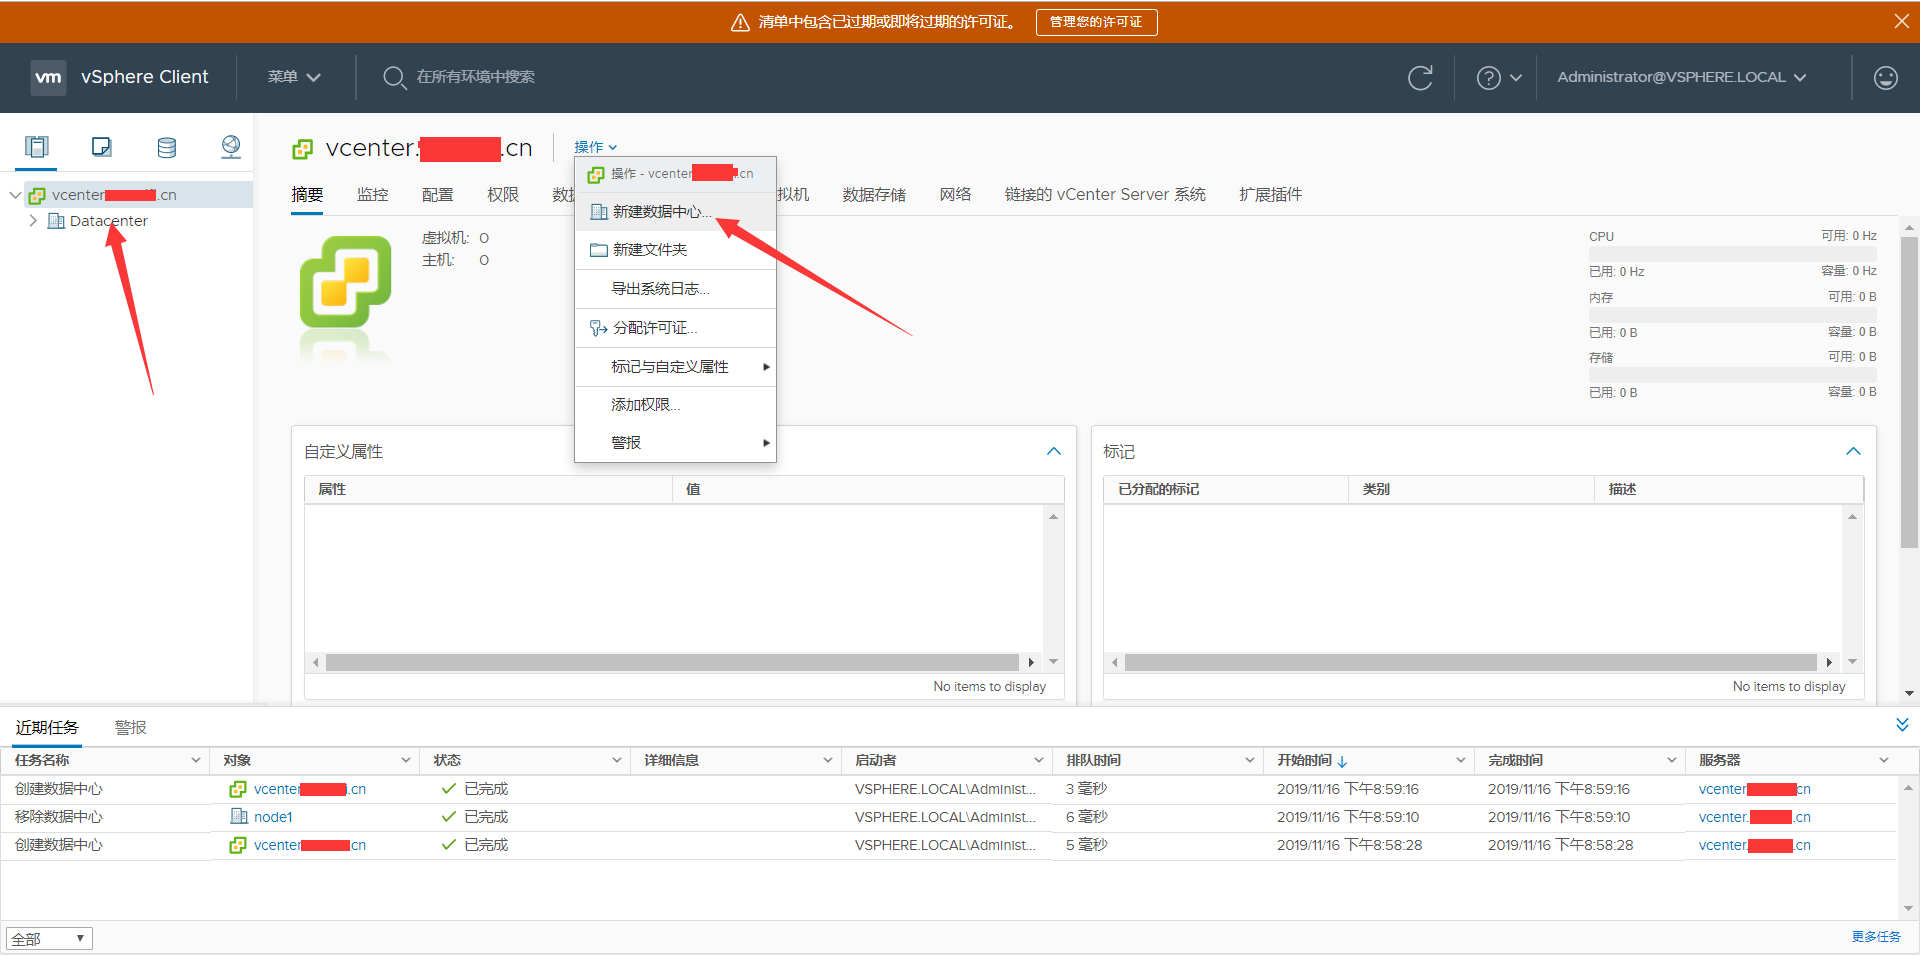Open the Actions dropdown by the title
Viewport: 1920px width, 955px height.
(595, 147)
